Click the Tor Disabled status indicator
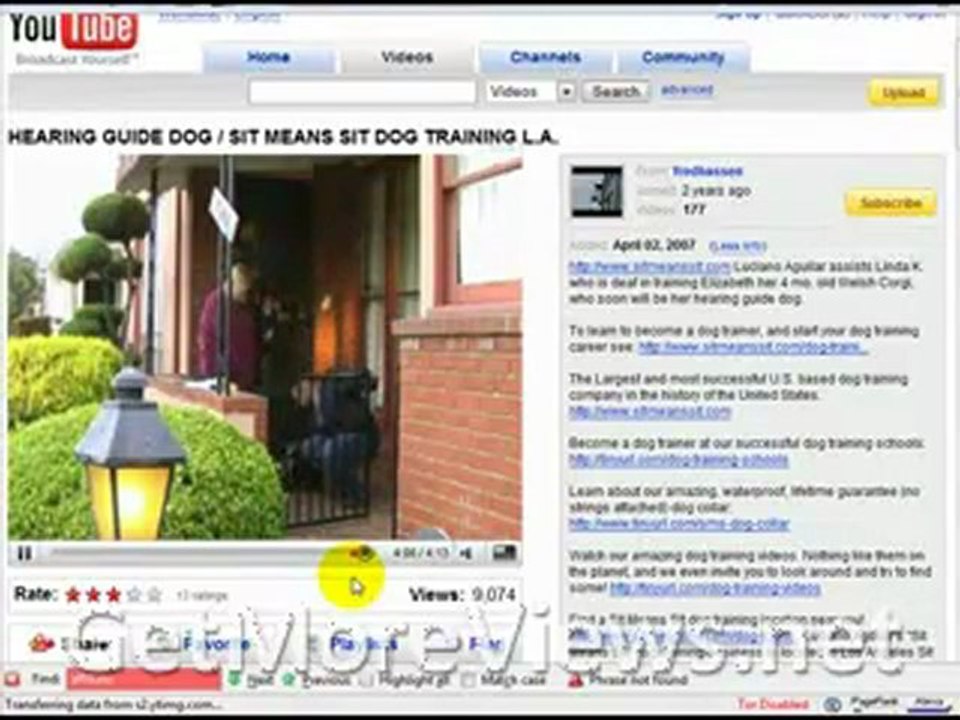Screen dimensions: 960x720 coord(773,704)
